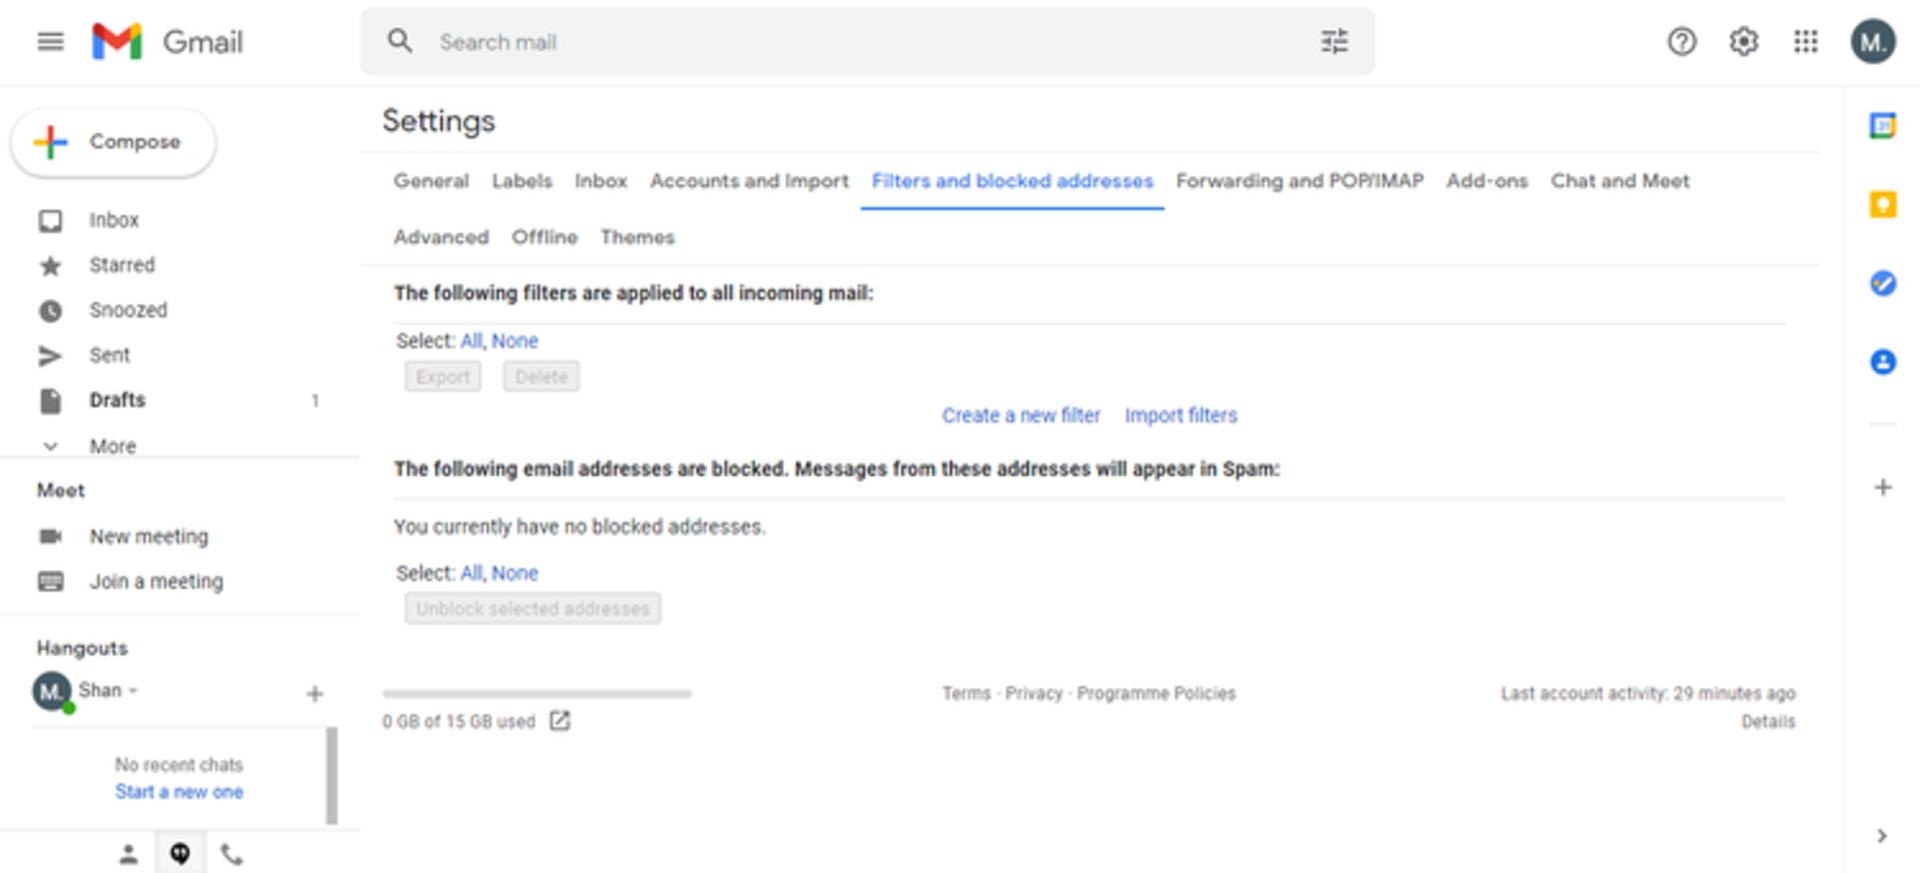Click the storage usage progress bar
The image size is (1920, 873).
[537, 693]
